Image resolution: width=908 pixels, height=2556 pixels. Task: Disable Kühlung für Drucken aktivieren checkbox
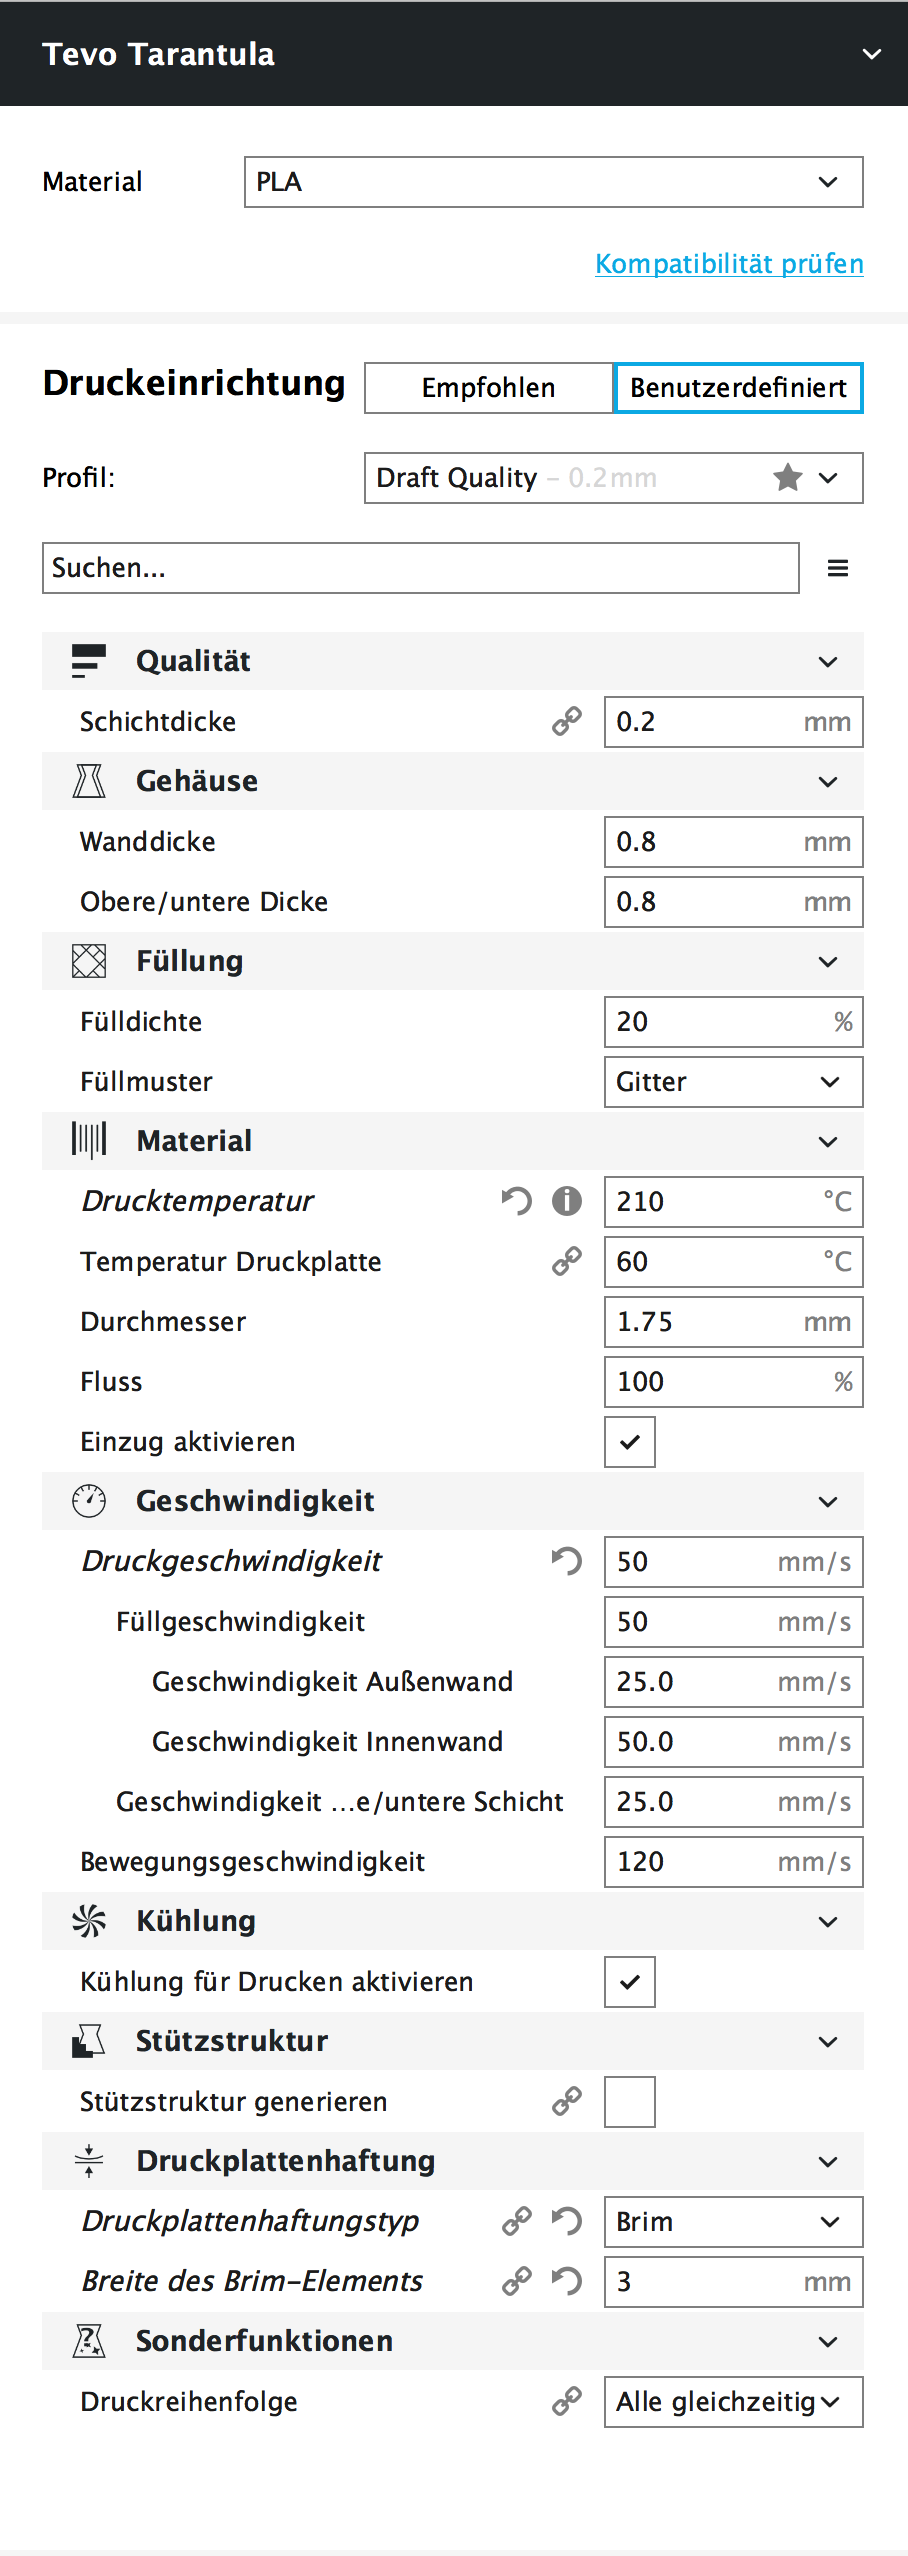630,1982
